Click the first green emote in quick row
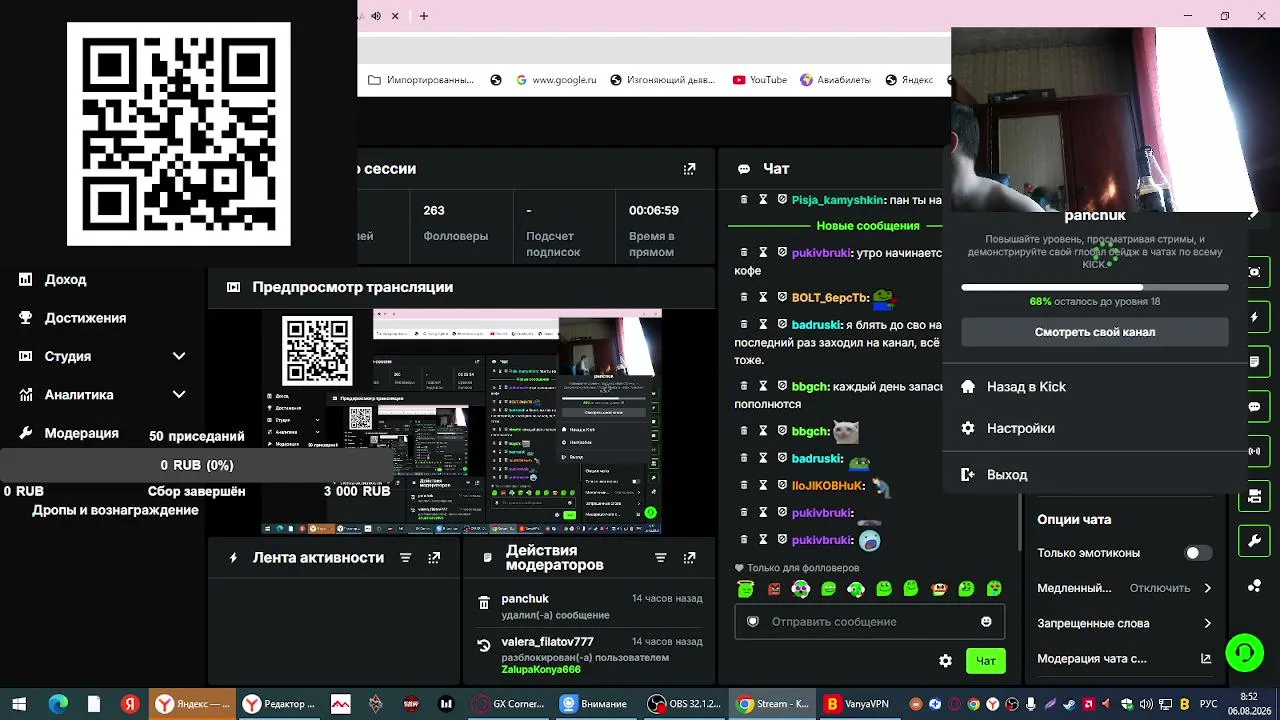 coord(745,589)
